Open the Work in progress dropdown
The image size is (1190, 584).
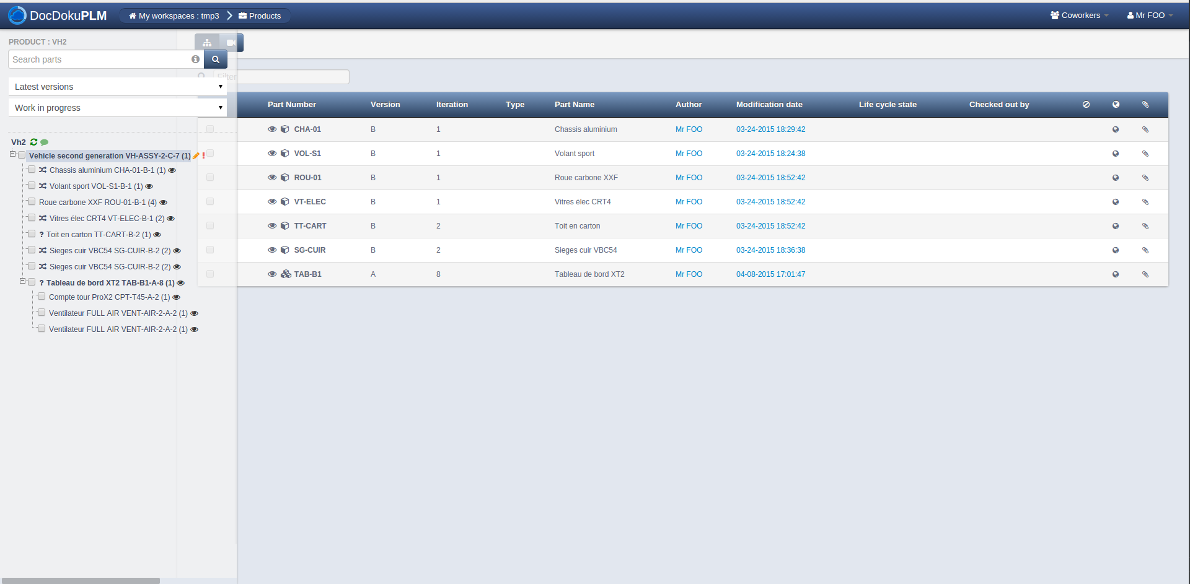tap(118, 108)
